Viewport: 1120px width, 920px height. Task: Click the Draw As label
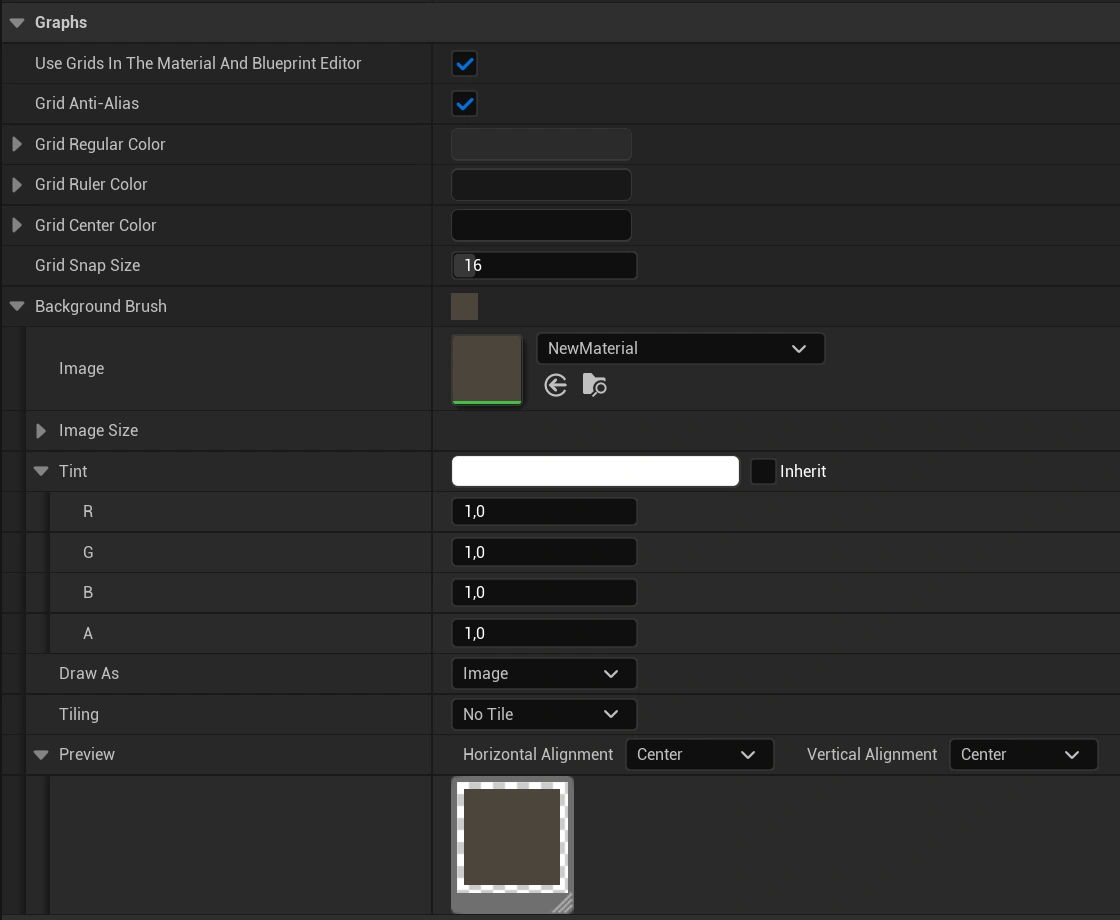pyautogui.click(x=89, y=674)
